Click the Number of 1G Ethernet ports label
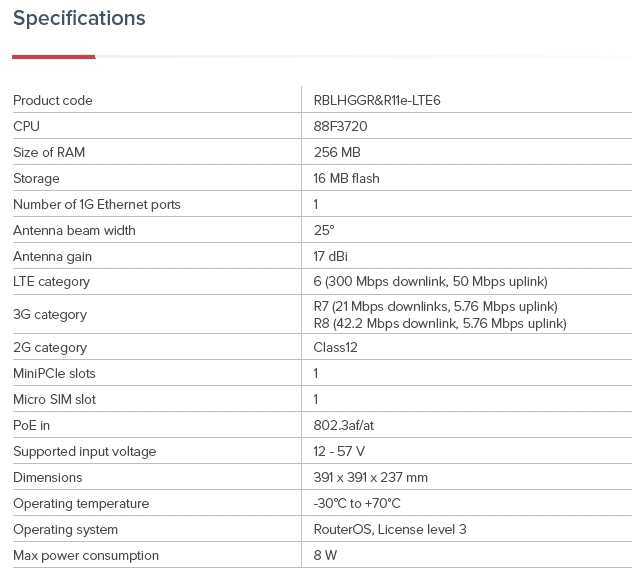This screenshot has height=578, width=632. pos(97,204)
